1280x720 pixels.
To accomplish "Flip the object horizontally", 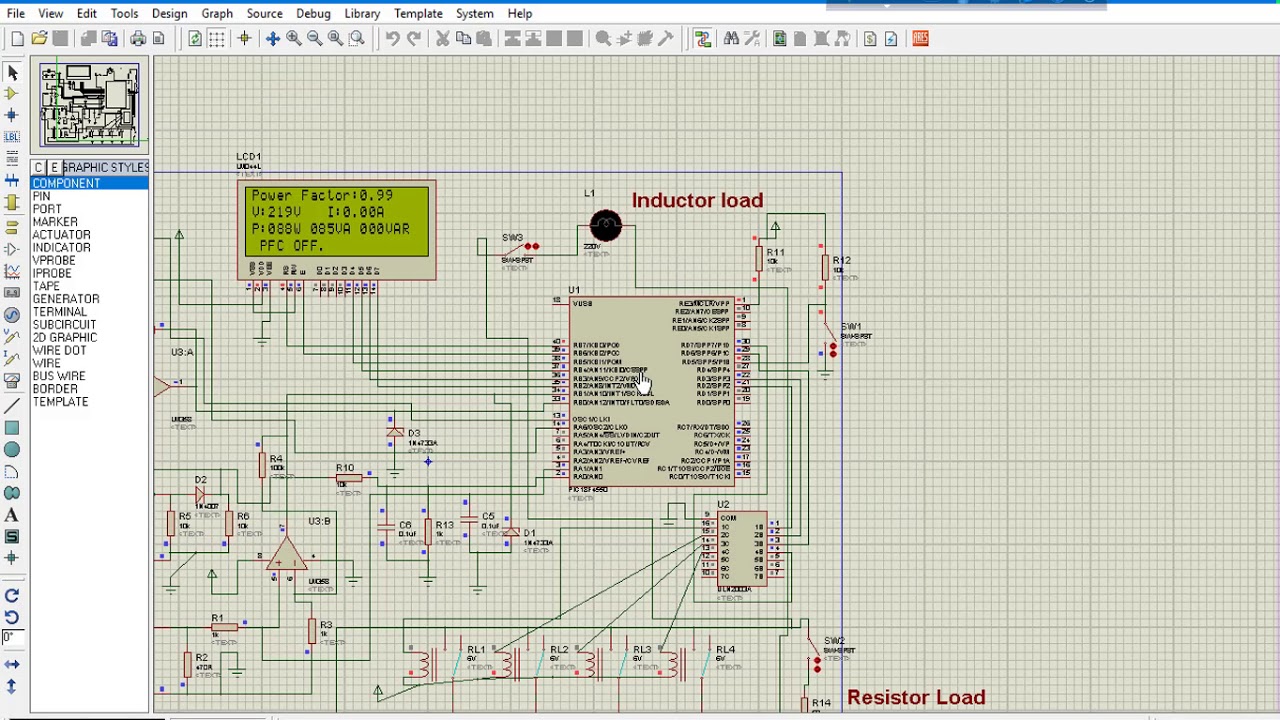I will (12, 664).
